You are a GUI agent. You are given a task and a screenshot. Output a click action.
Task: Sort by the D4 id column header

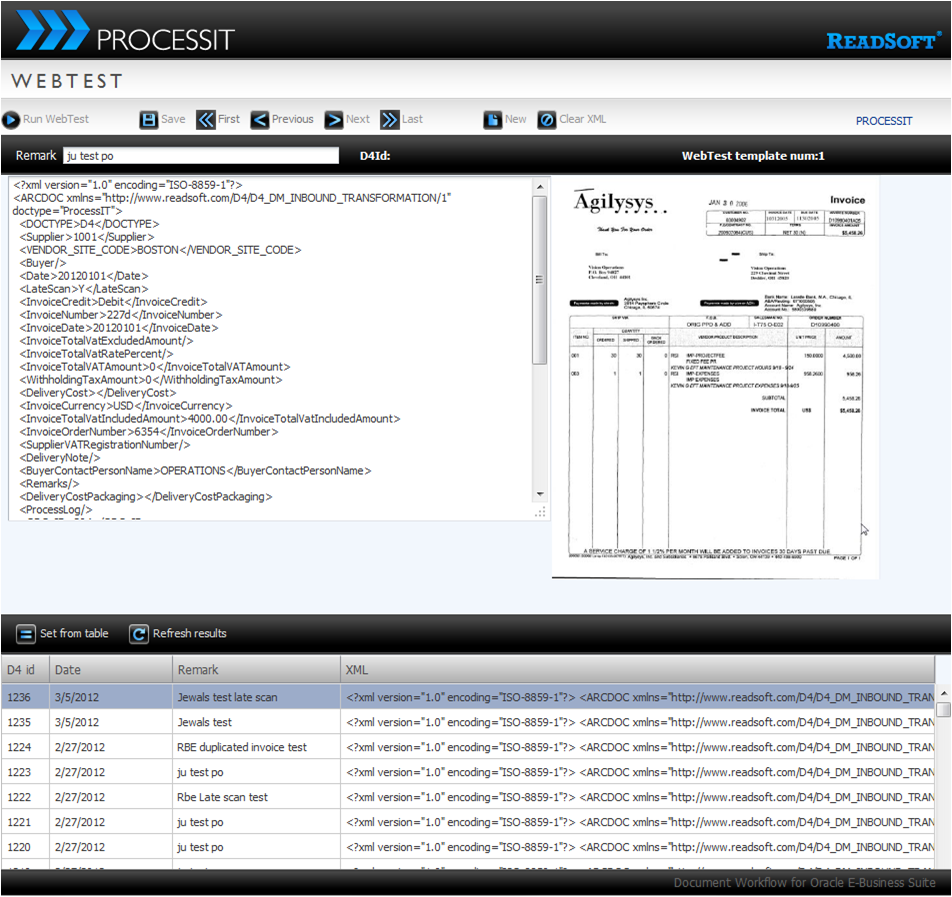click(24, 670)
